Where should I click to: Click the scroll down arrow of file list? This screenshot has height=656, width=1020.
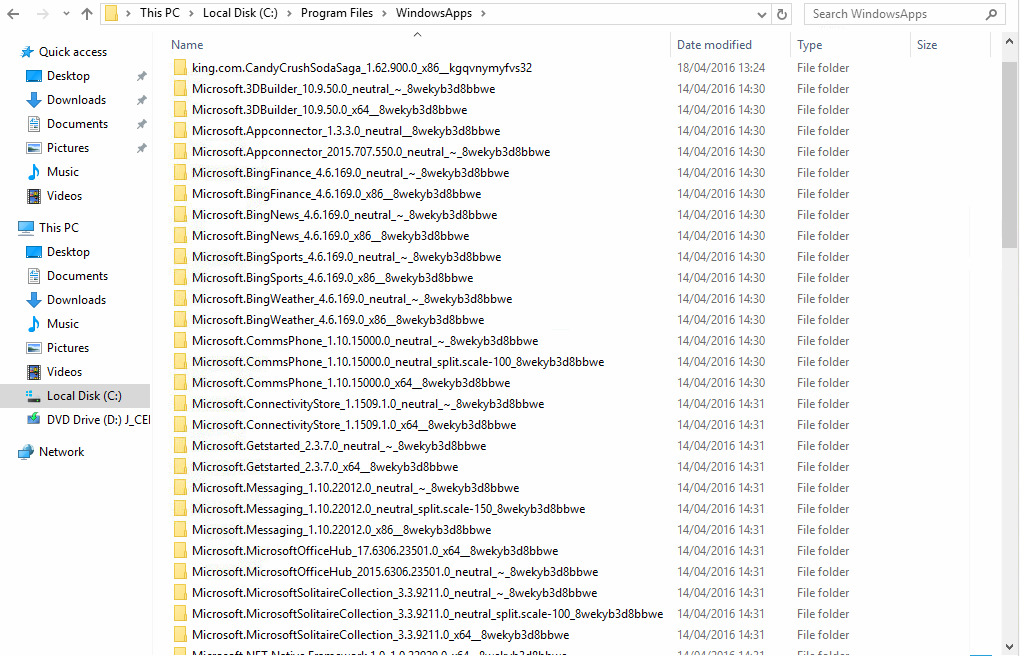tap(1009, 648)
